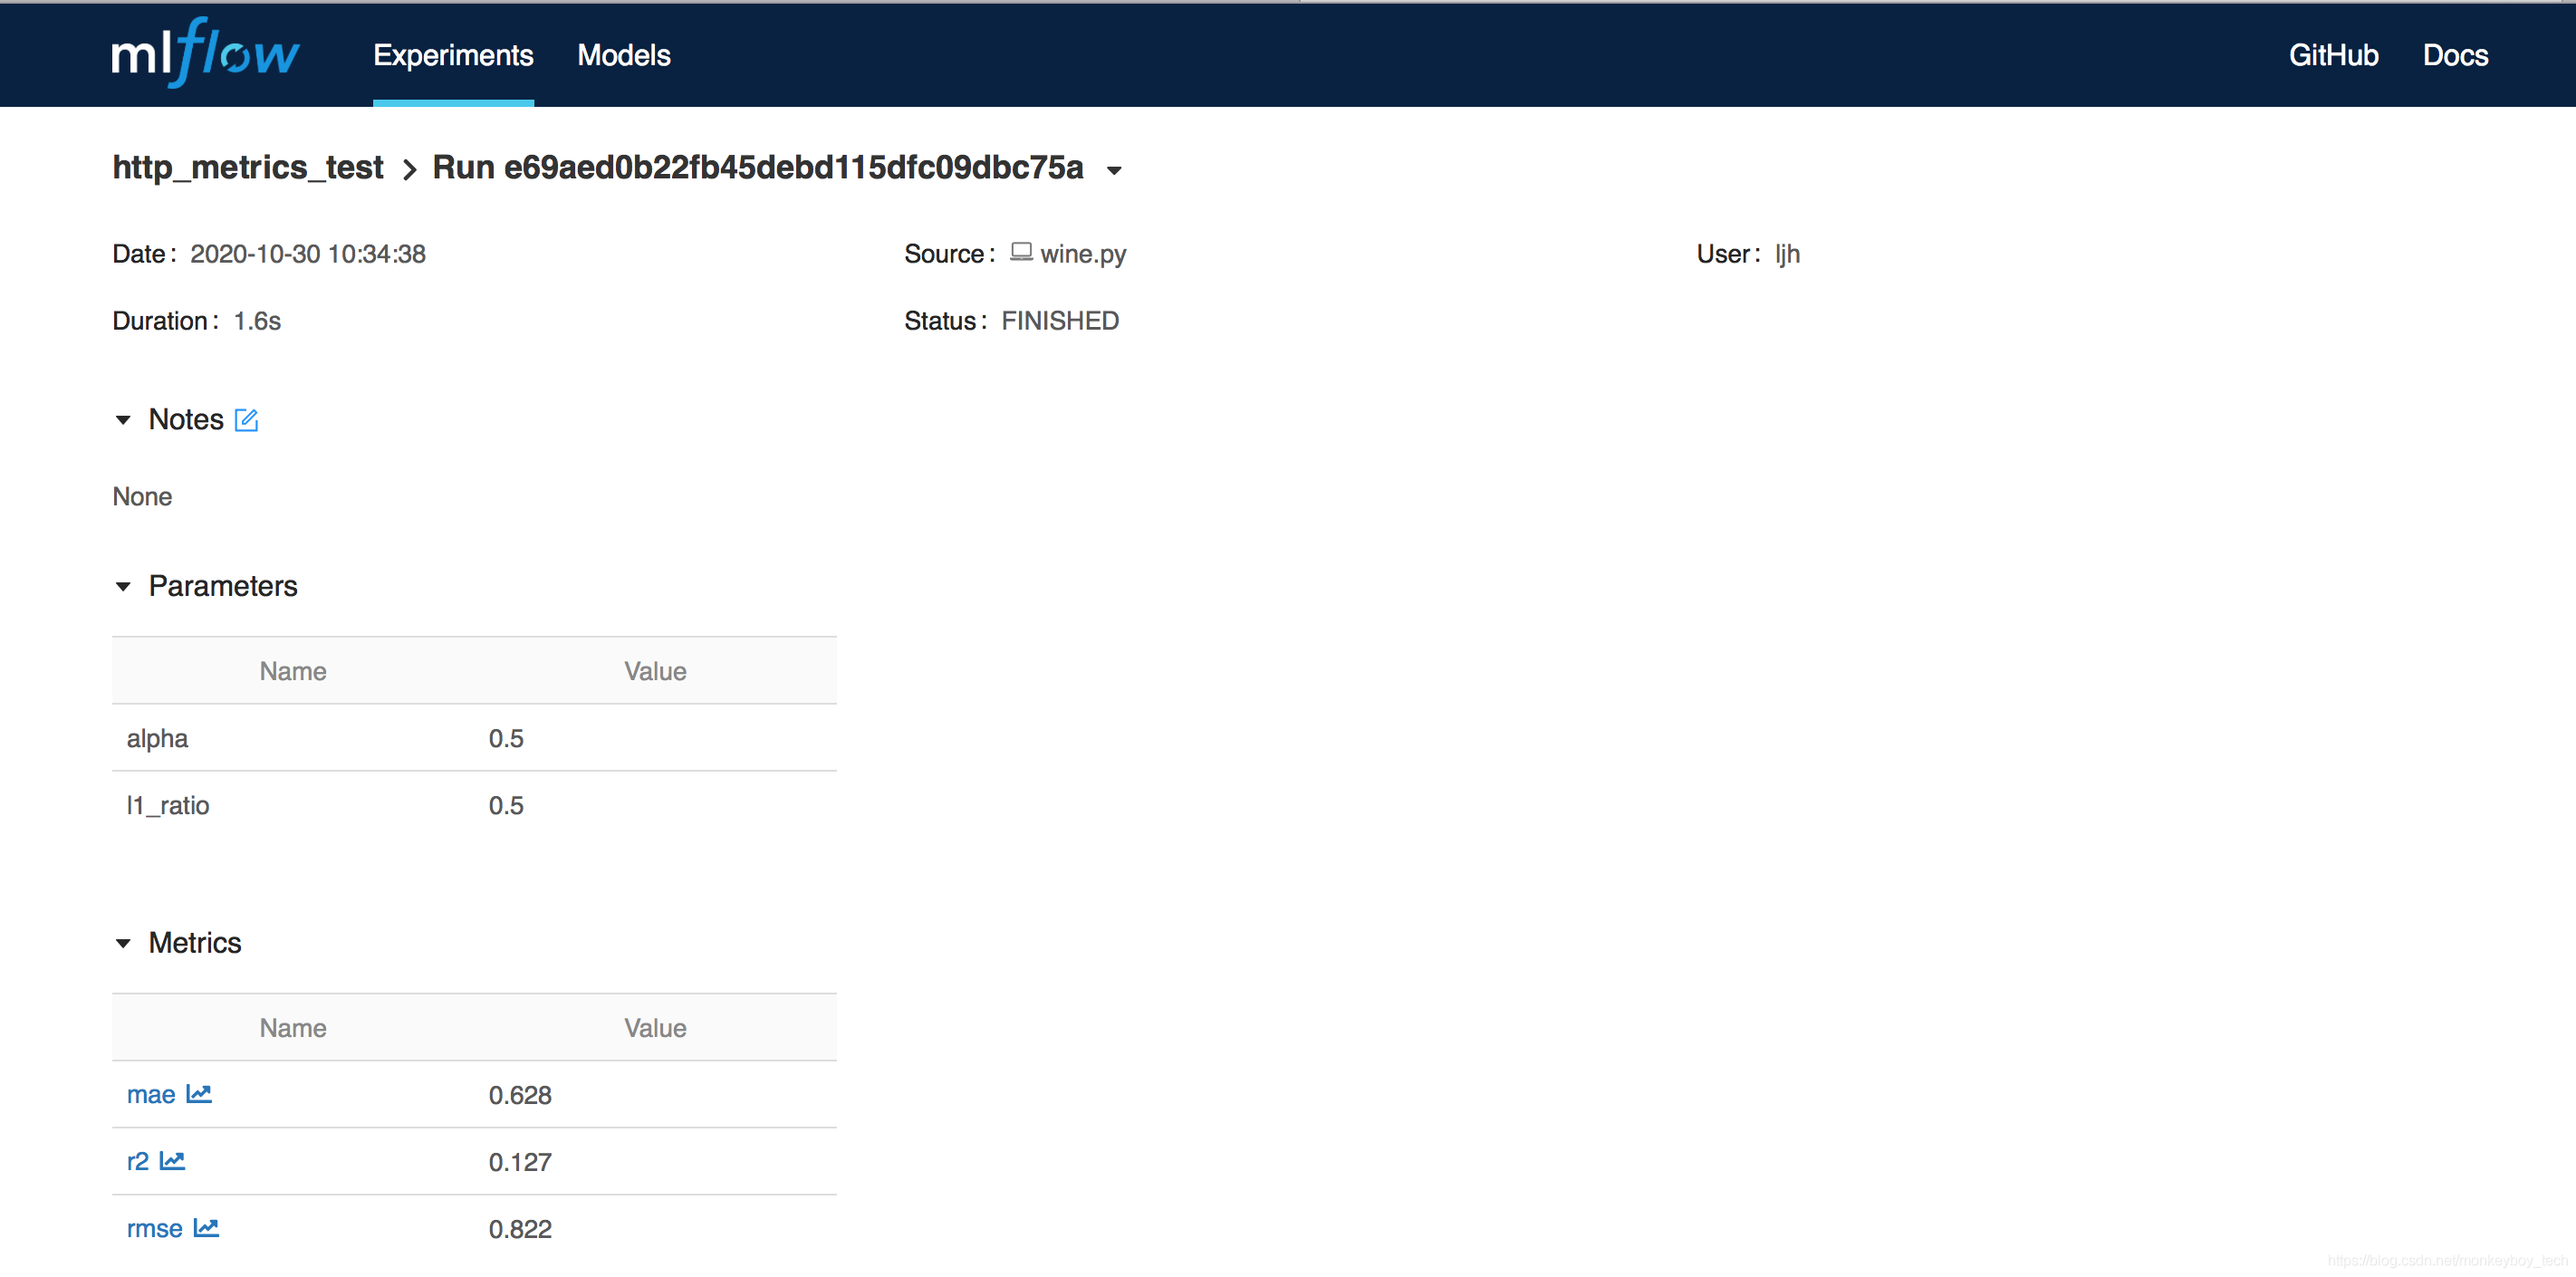The width and height of the screenshot is (2576, 1277).
Task: Toggle Parameters section visibility
Action: pos(125,587)
